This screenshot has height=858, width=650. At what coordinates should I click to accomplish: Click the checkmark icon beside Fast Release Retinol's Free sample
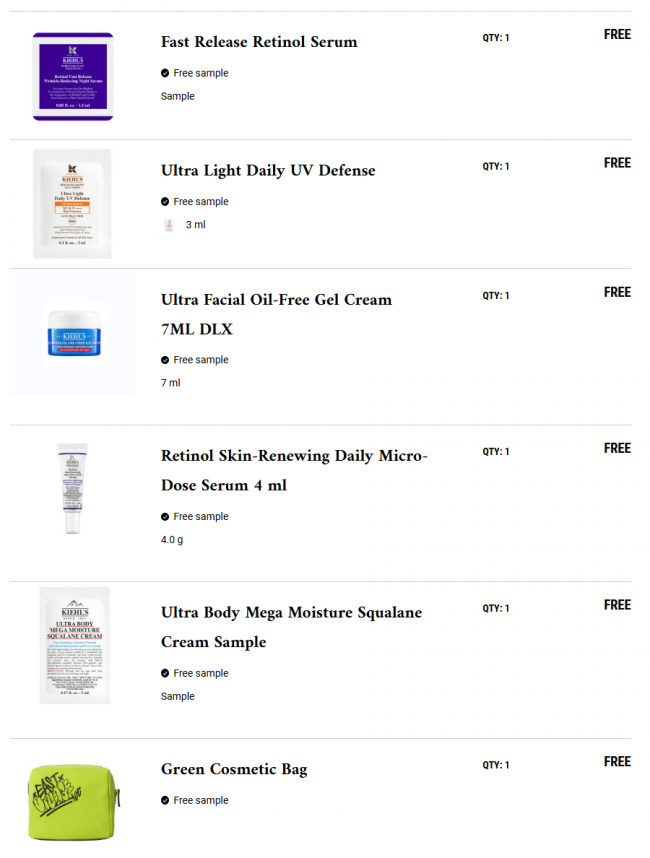[x=165, y=73]
